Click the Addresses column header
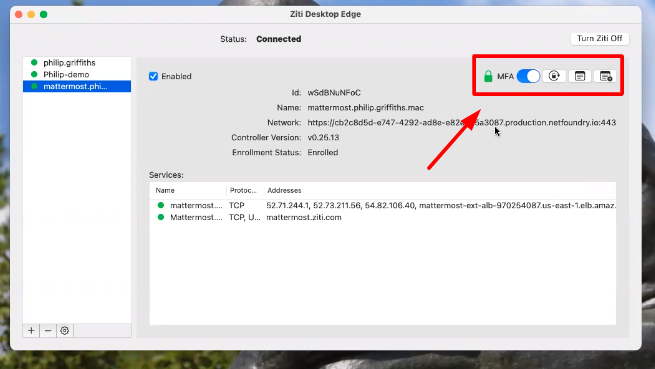 click(x=284, y=191)
